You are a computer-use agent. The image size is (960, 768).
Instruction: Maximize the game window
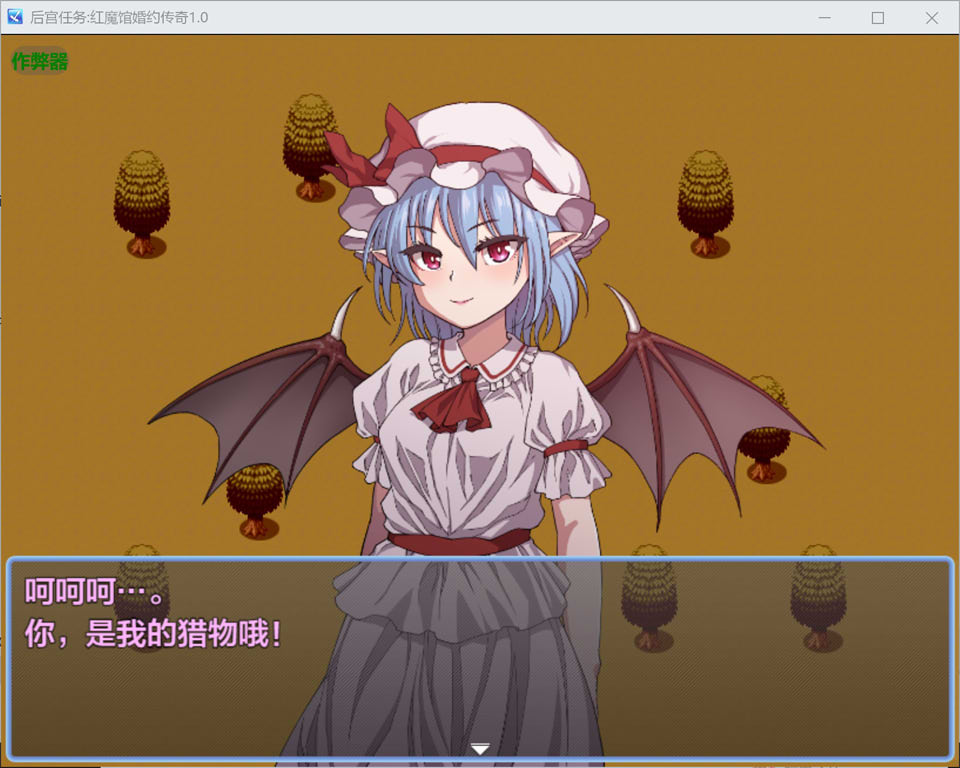click(878, 18)
